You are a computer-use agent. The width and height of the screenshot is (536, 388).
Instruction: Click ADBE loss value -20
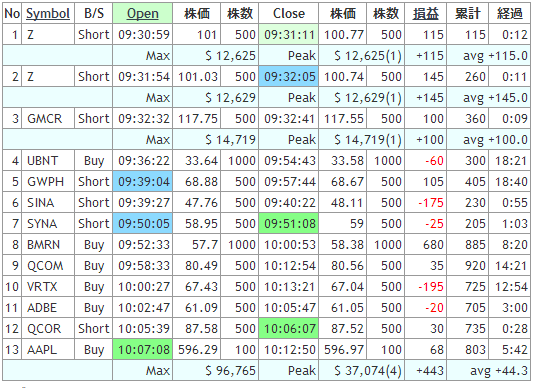[426, 308]
